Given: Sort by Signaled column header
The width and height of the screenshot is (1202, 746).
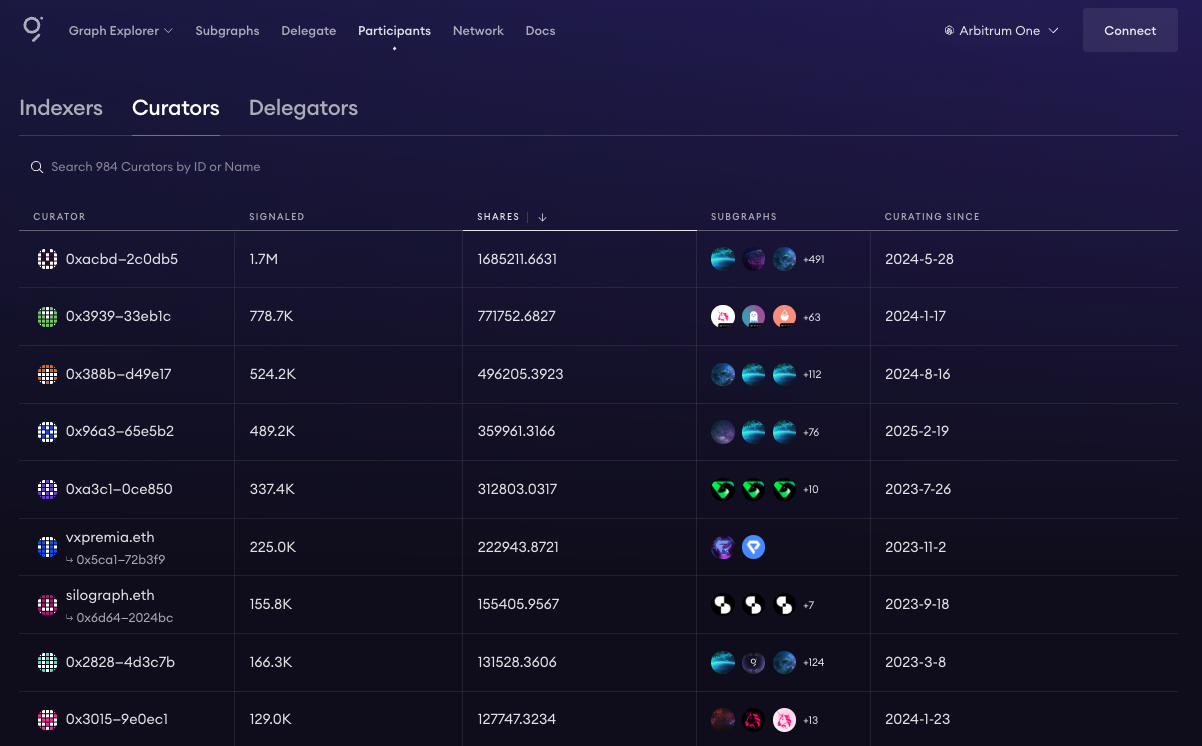Looking at the screenshot, I should (x=276, y=217).
